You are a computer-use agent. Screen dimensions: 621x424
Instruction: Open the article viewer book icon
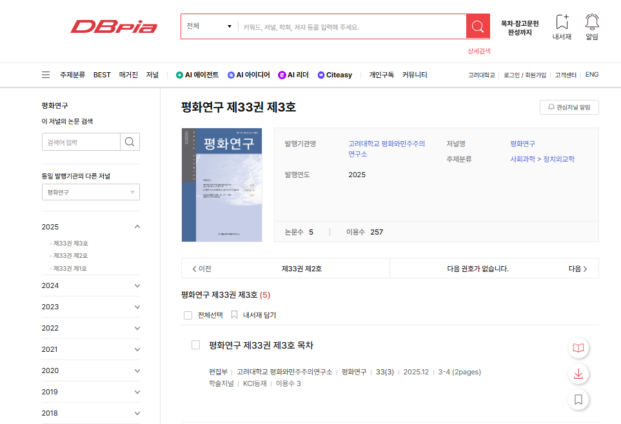(x=578, y=348)
